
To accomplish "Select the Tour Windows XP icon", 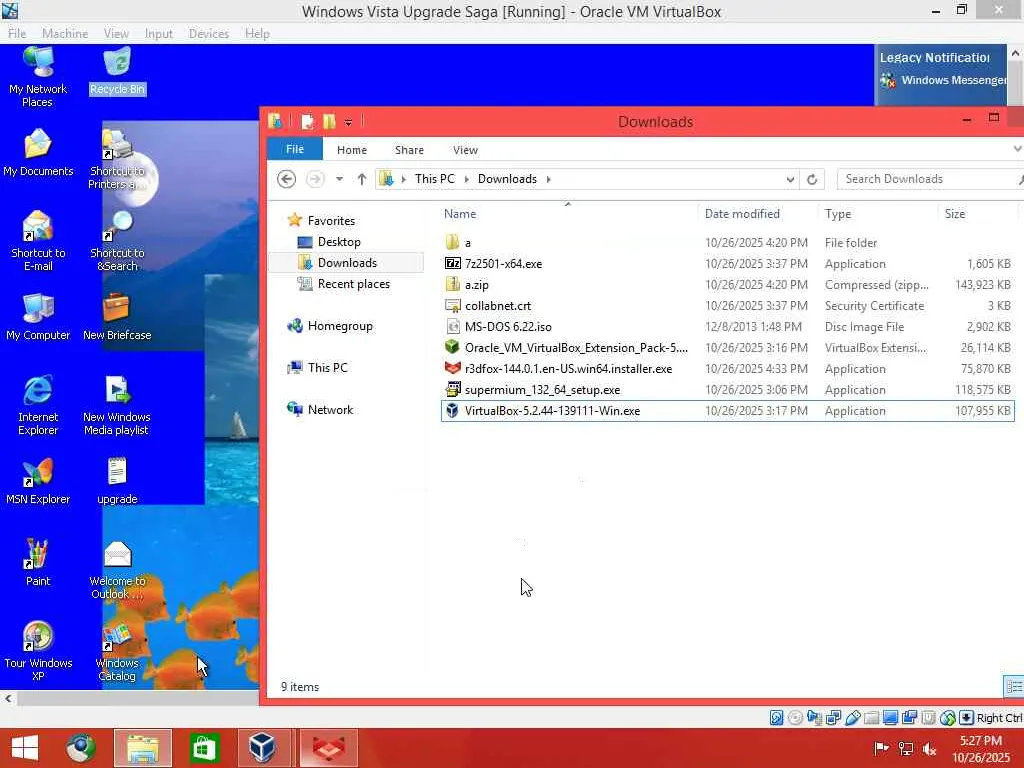I will 38,650.
